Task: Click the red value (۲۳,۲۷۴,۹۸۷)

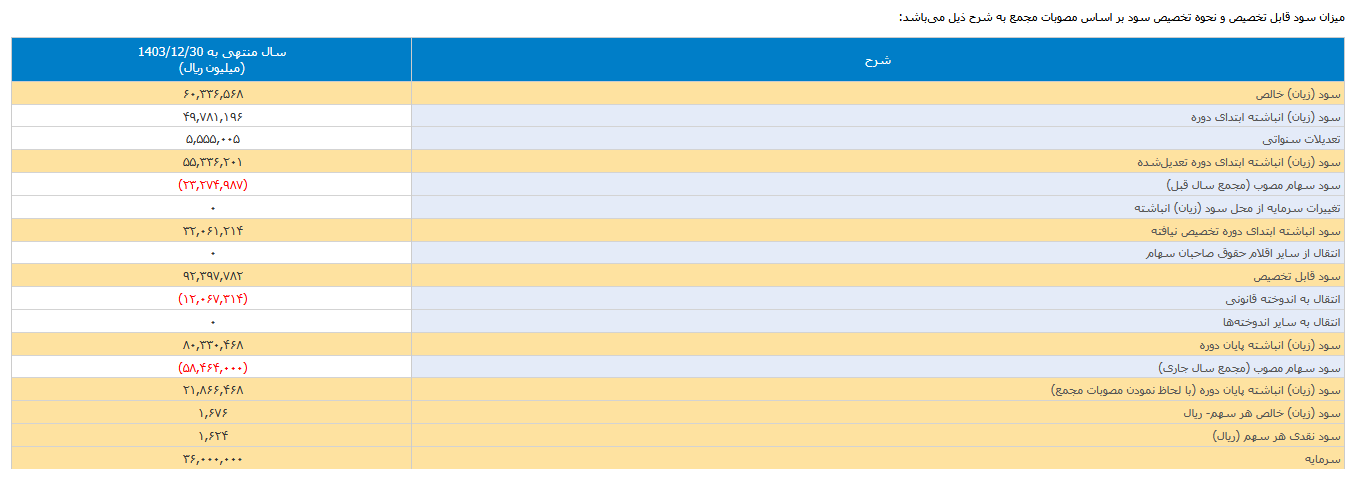Action: click(x=212, y=186)
